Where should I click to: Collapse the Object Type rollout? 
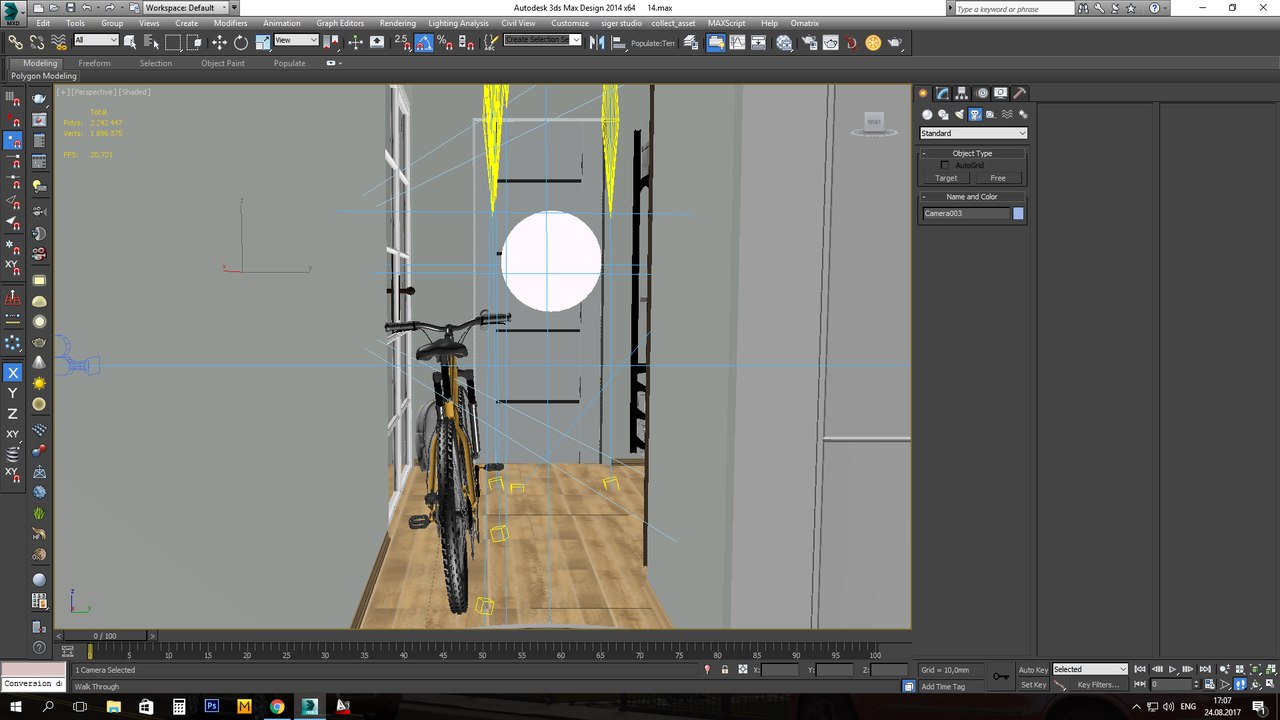tap(972, 153)
